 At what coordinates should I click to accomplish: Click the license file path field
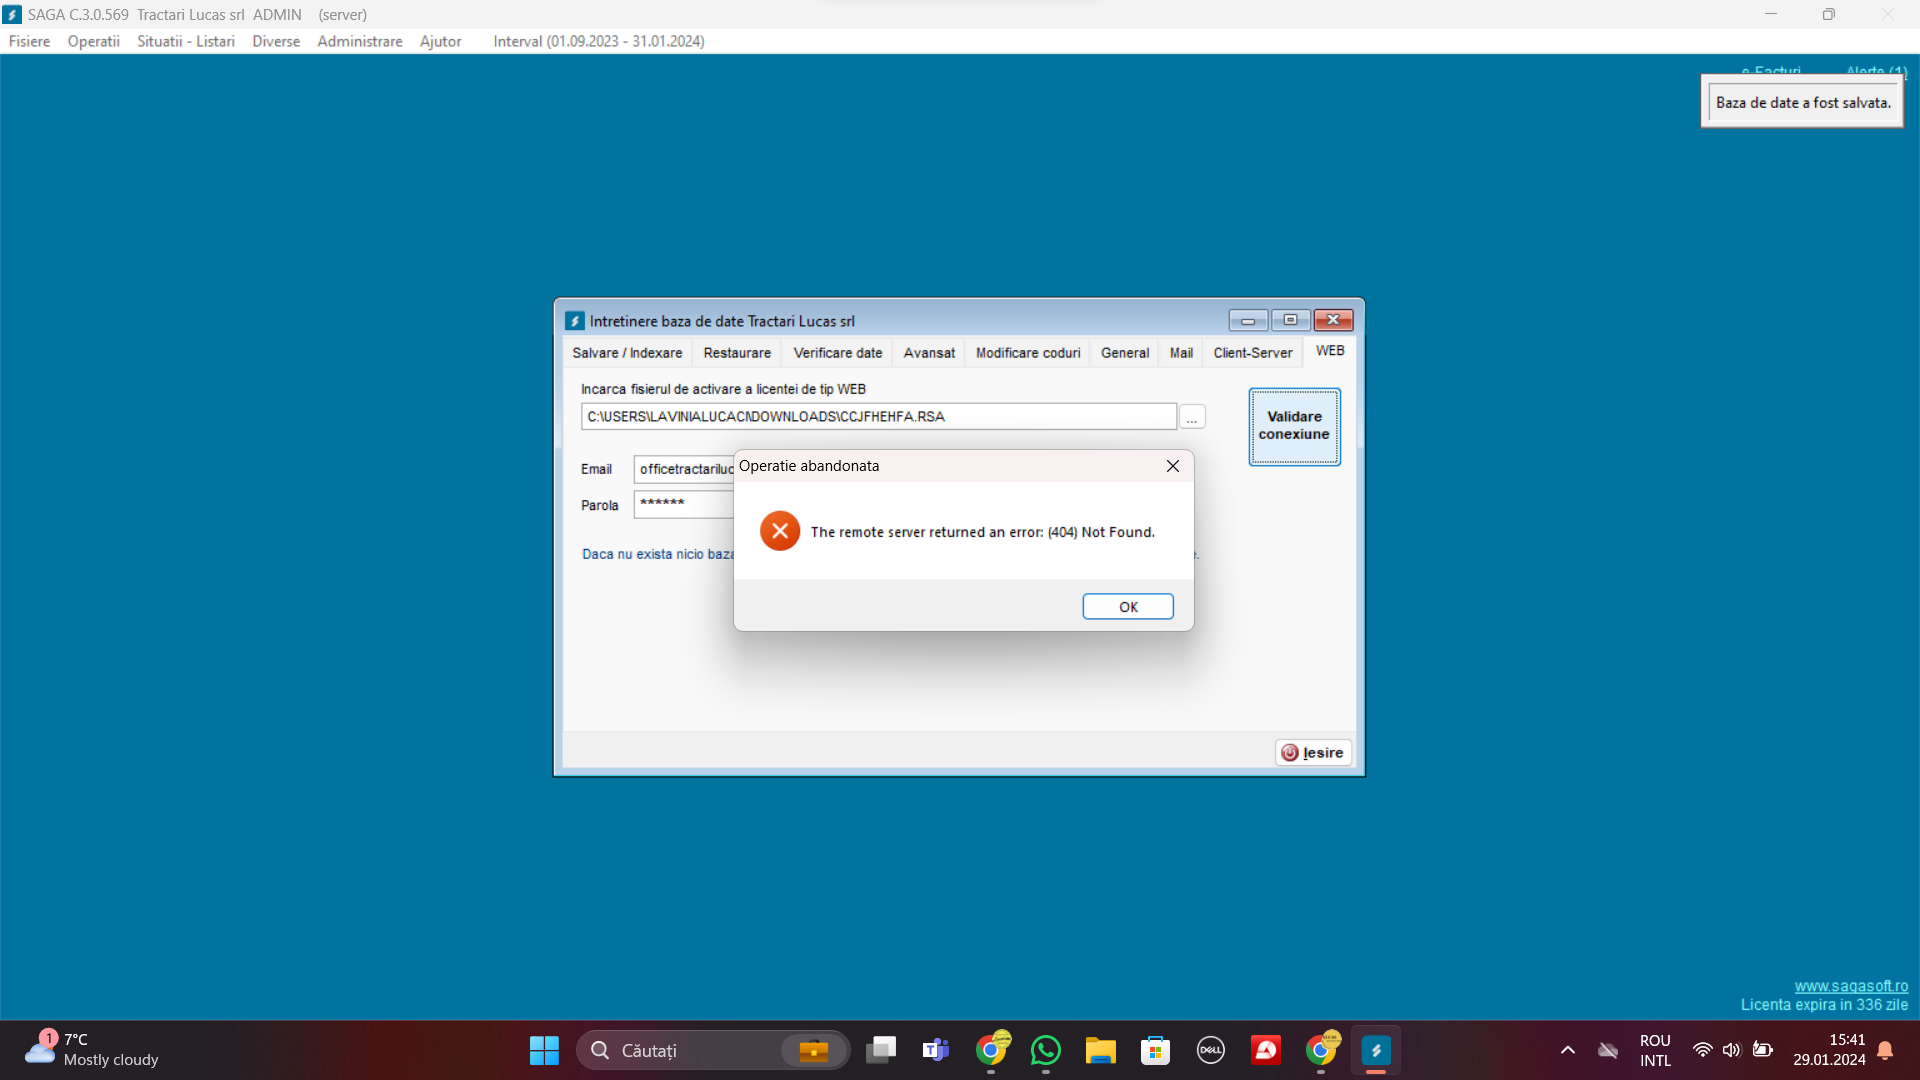[x=878, y=417]
